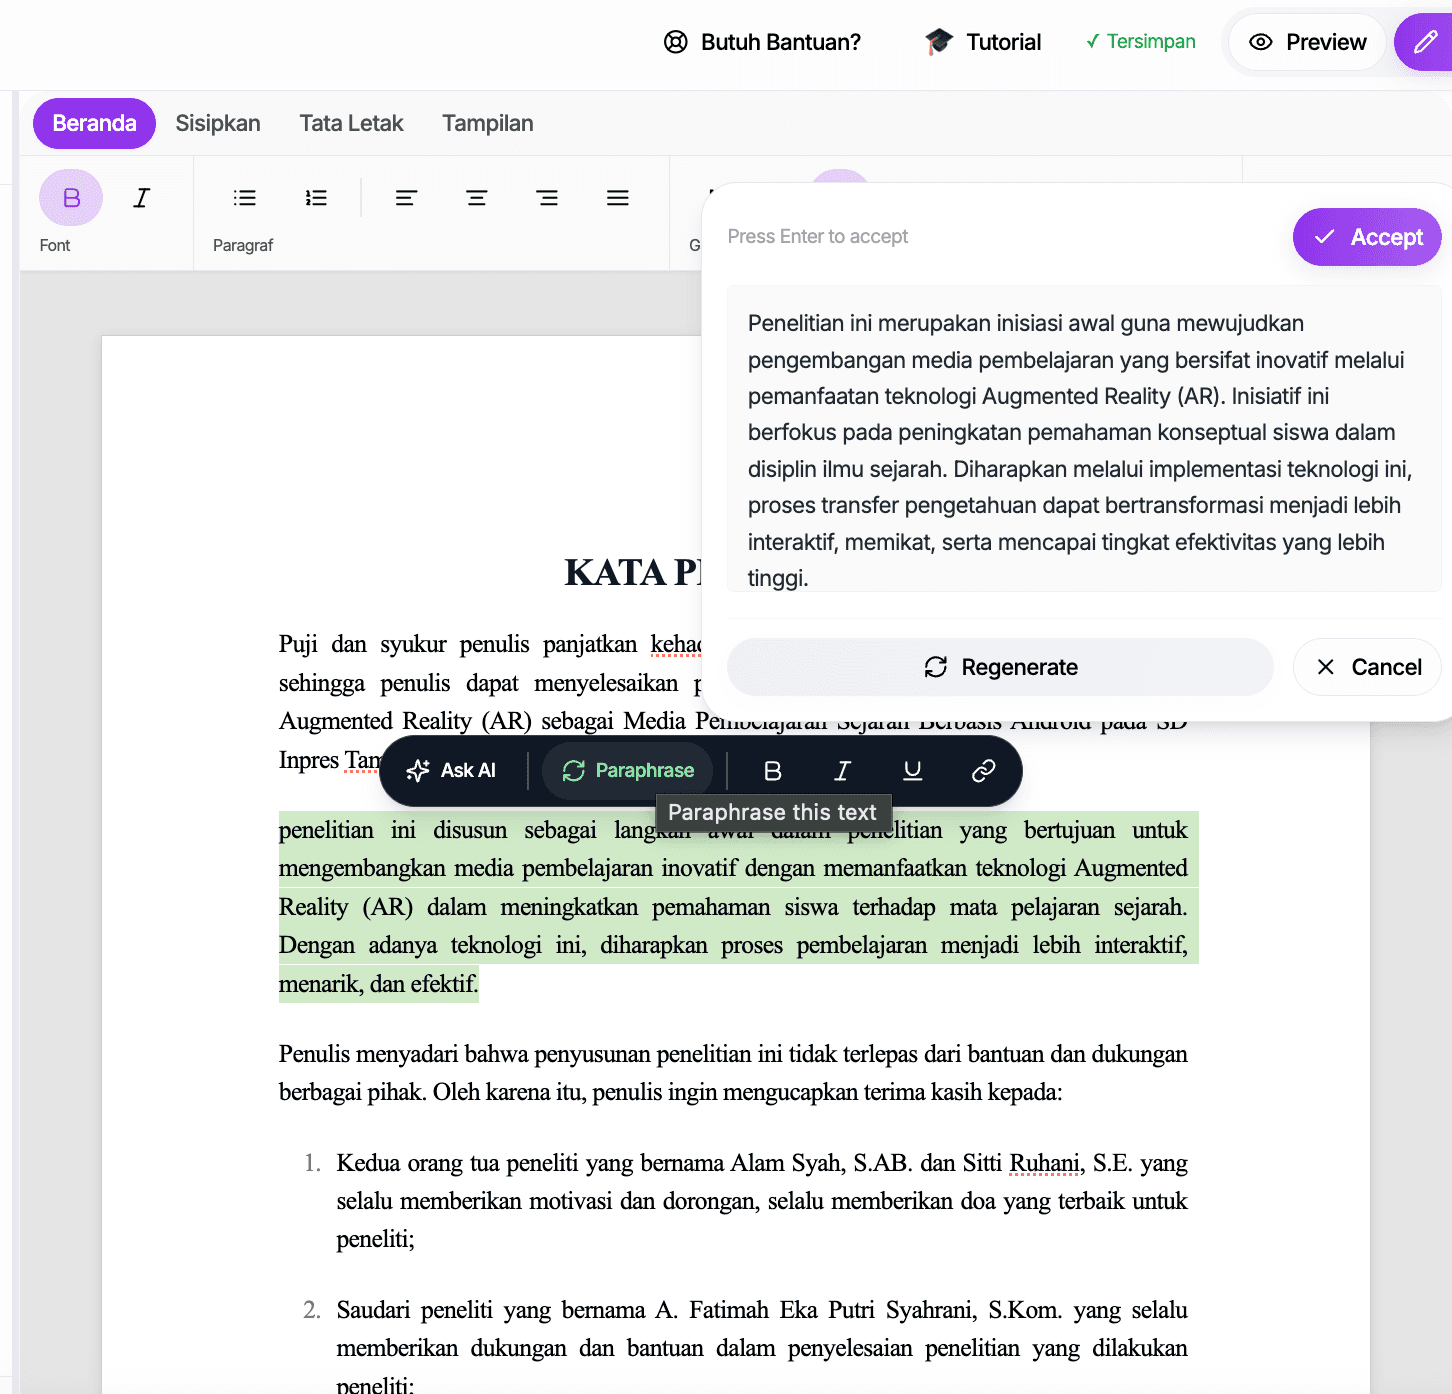Open document Preview
1452x1394 pixels.
1307,42
